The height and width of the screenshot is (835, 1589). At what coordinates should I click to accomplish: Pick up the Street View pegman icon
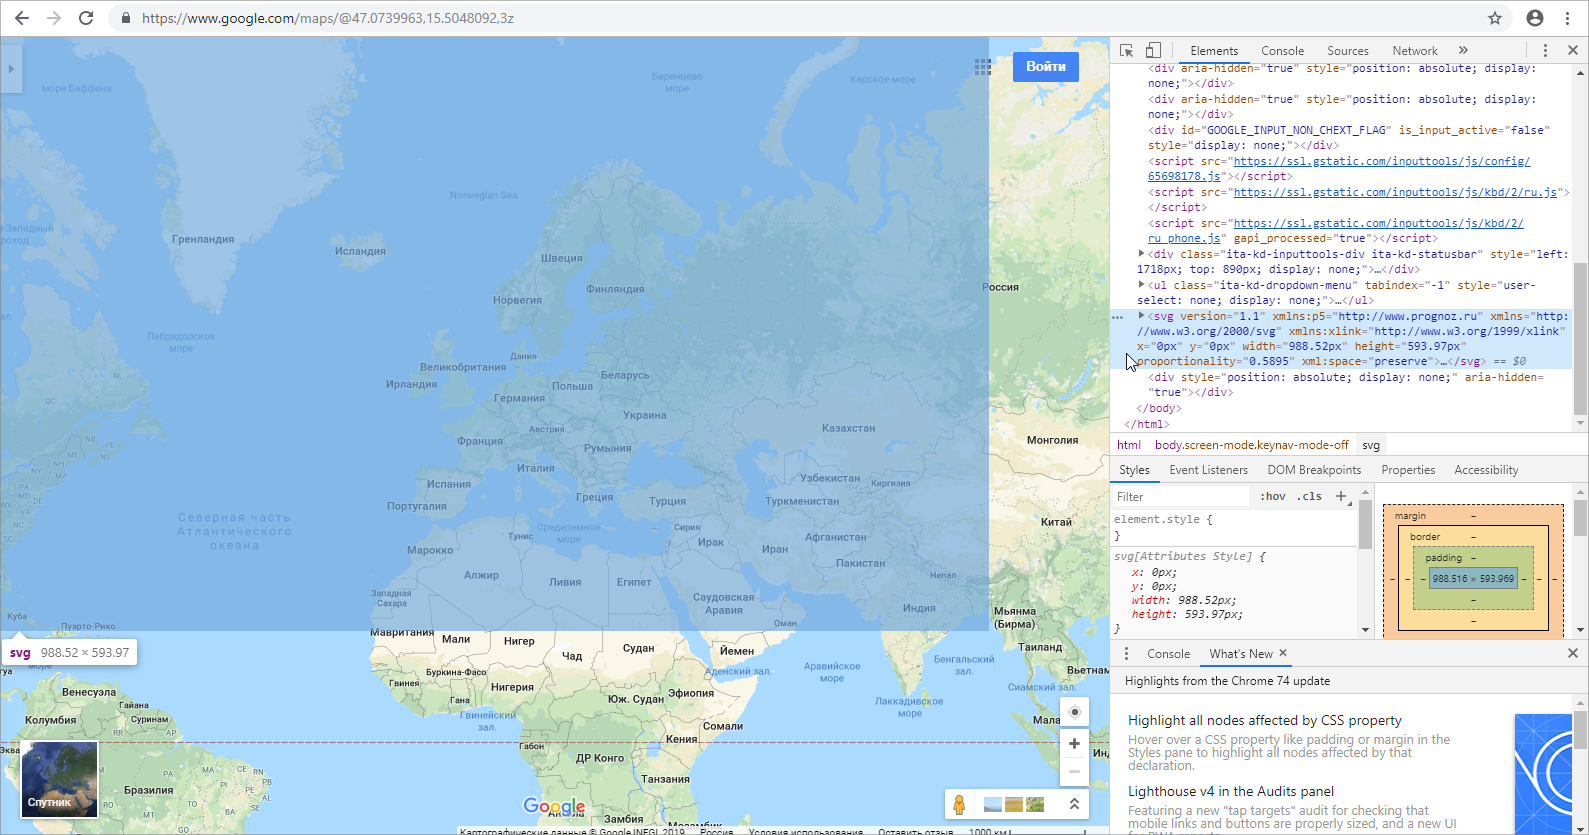pyautogui.click(x=959, y=804)
